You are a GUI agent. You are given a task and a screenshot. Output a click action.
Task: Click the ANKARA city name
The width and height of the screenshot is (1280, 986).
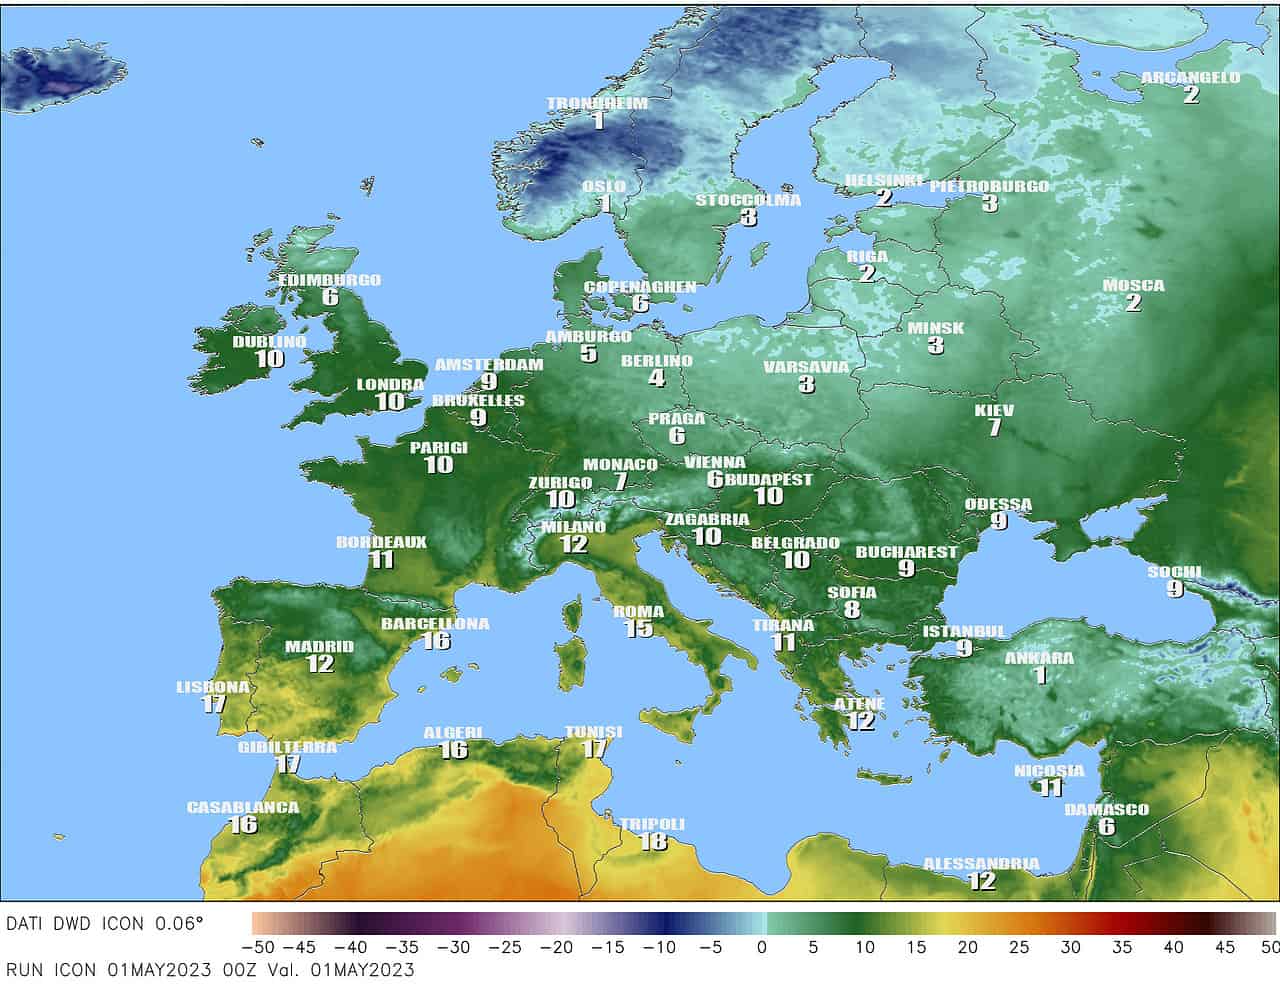(x=1039, y=658)
